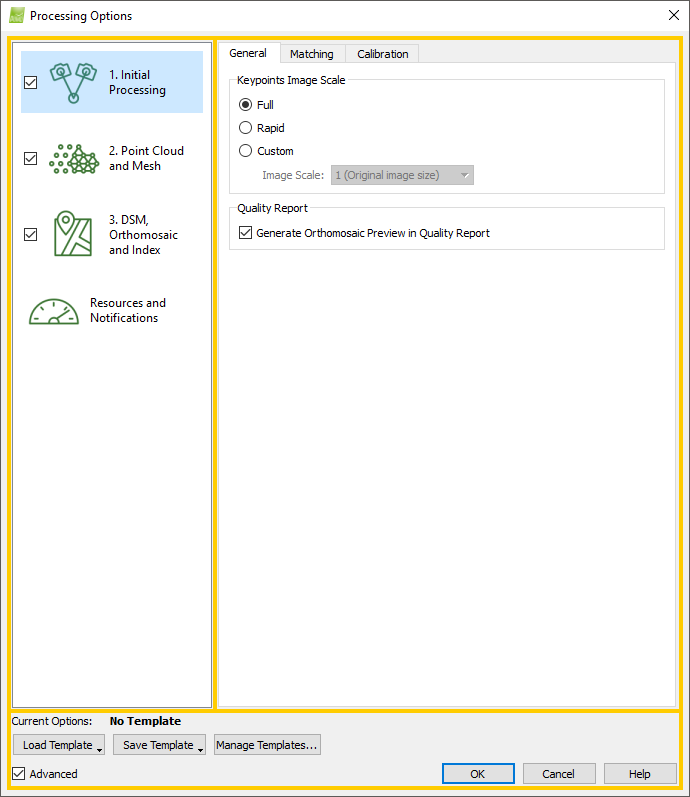The height and width of the screenshot is (797, 690).
Task: Uncheck the Initial Processing step checkbox
Action: pos(30,83)
